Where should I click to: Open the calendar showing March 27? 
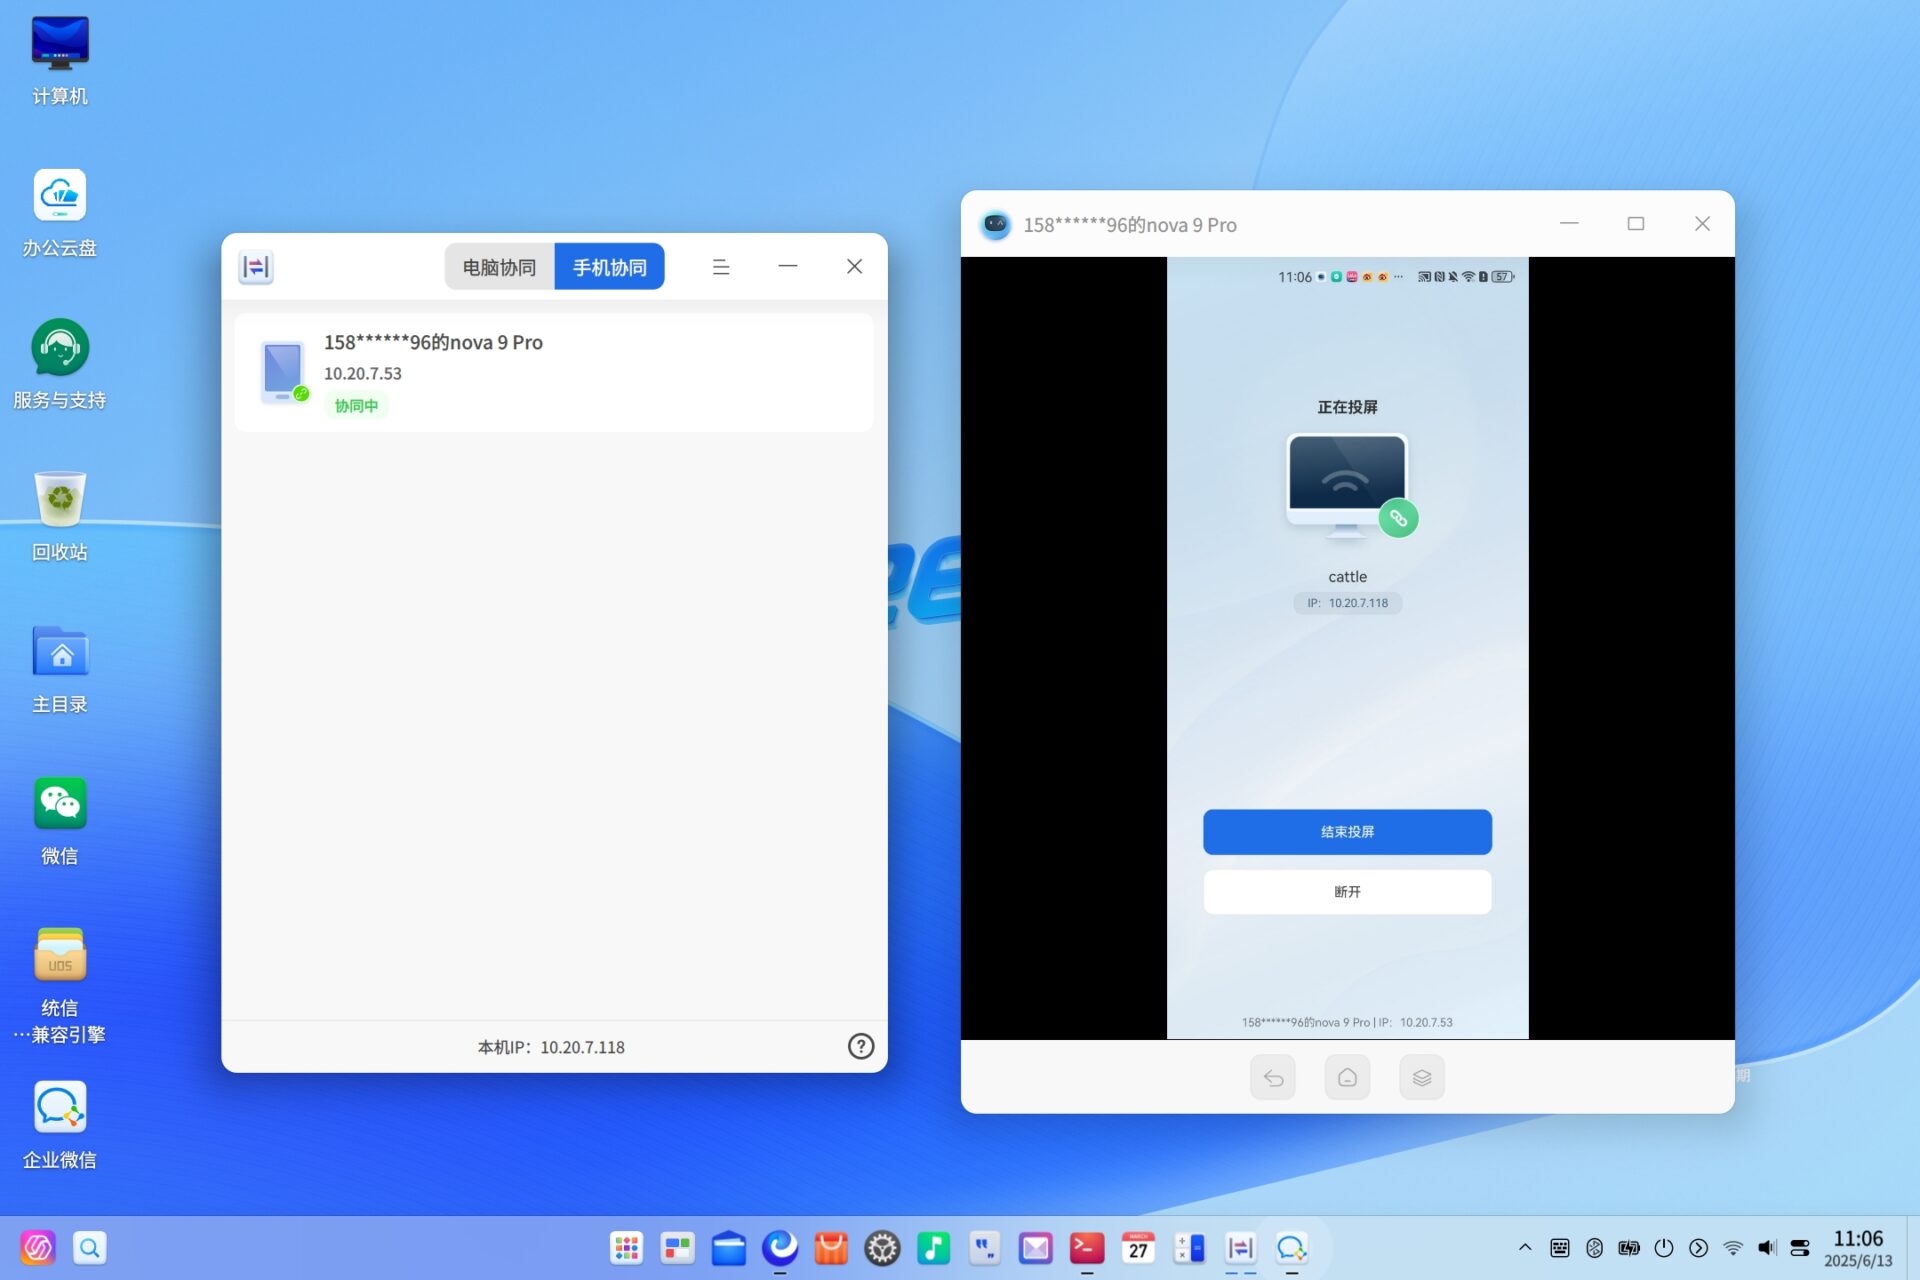coord(1138,1247)
